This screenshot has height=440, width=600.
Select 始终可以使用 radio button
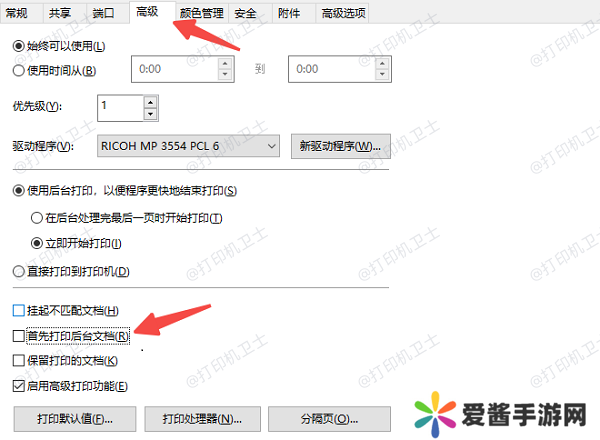click(x=18, y=46)
